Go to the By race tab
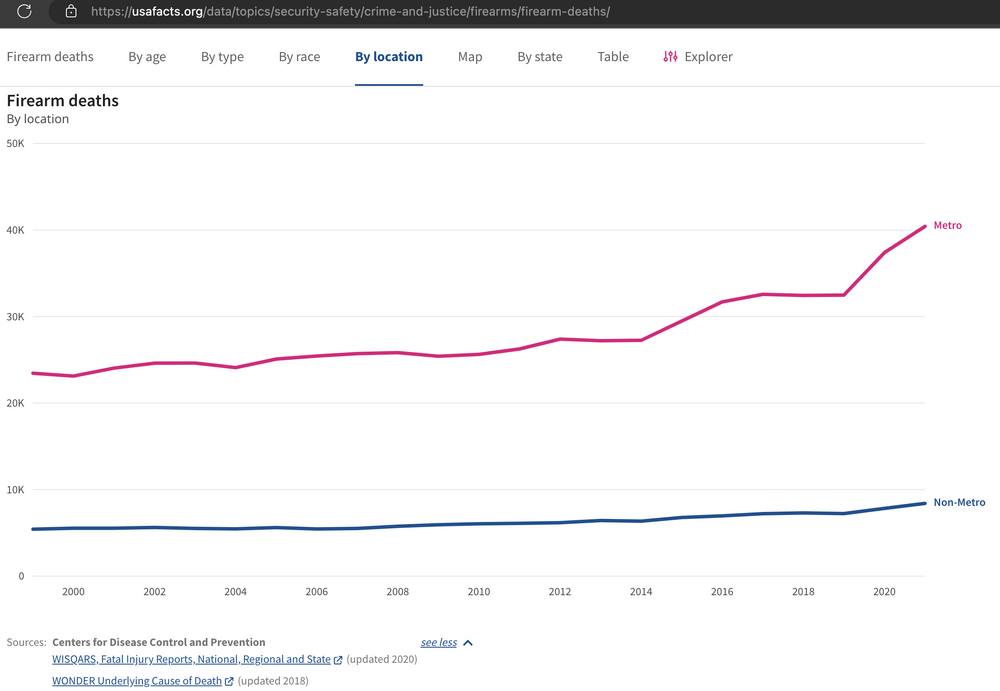 point(299,57)
